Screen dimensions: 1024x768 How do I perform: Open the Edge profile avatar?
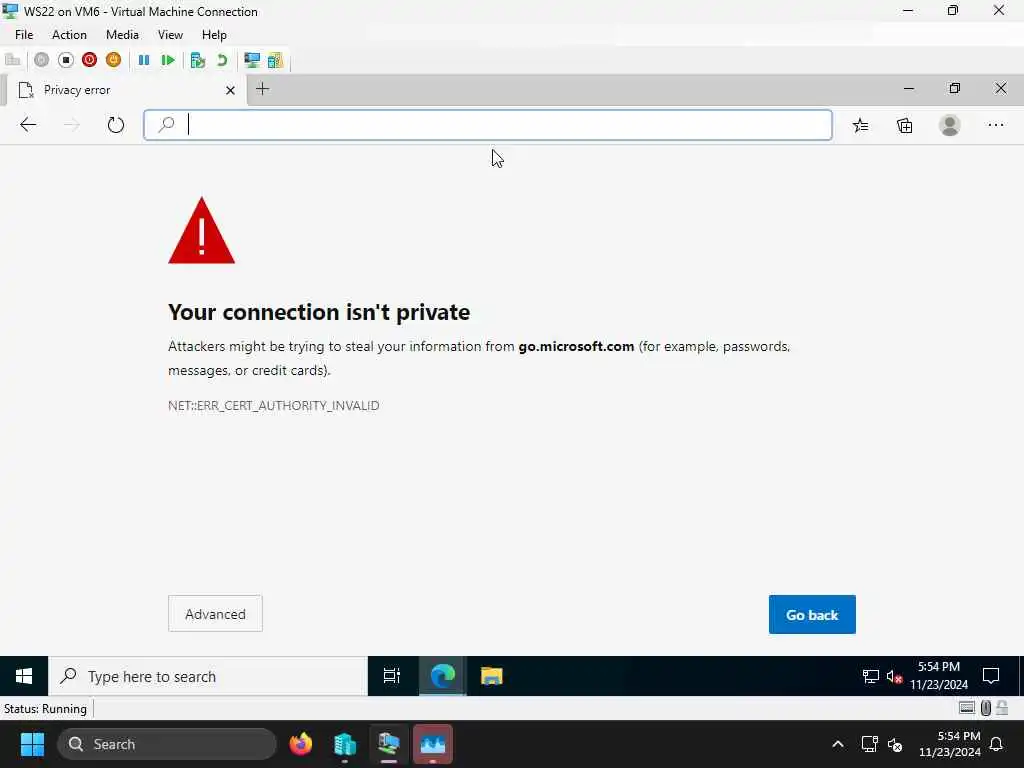(950, 125)
